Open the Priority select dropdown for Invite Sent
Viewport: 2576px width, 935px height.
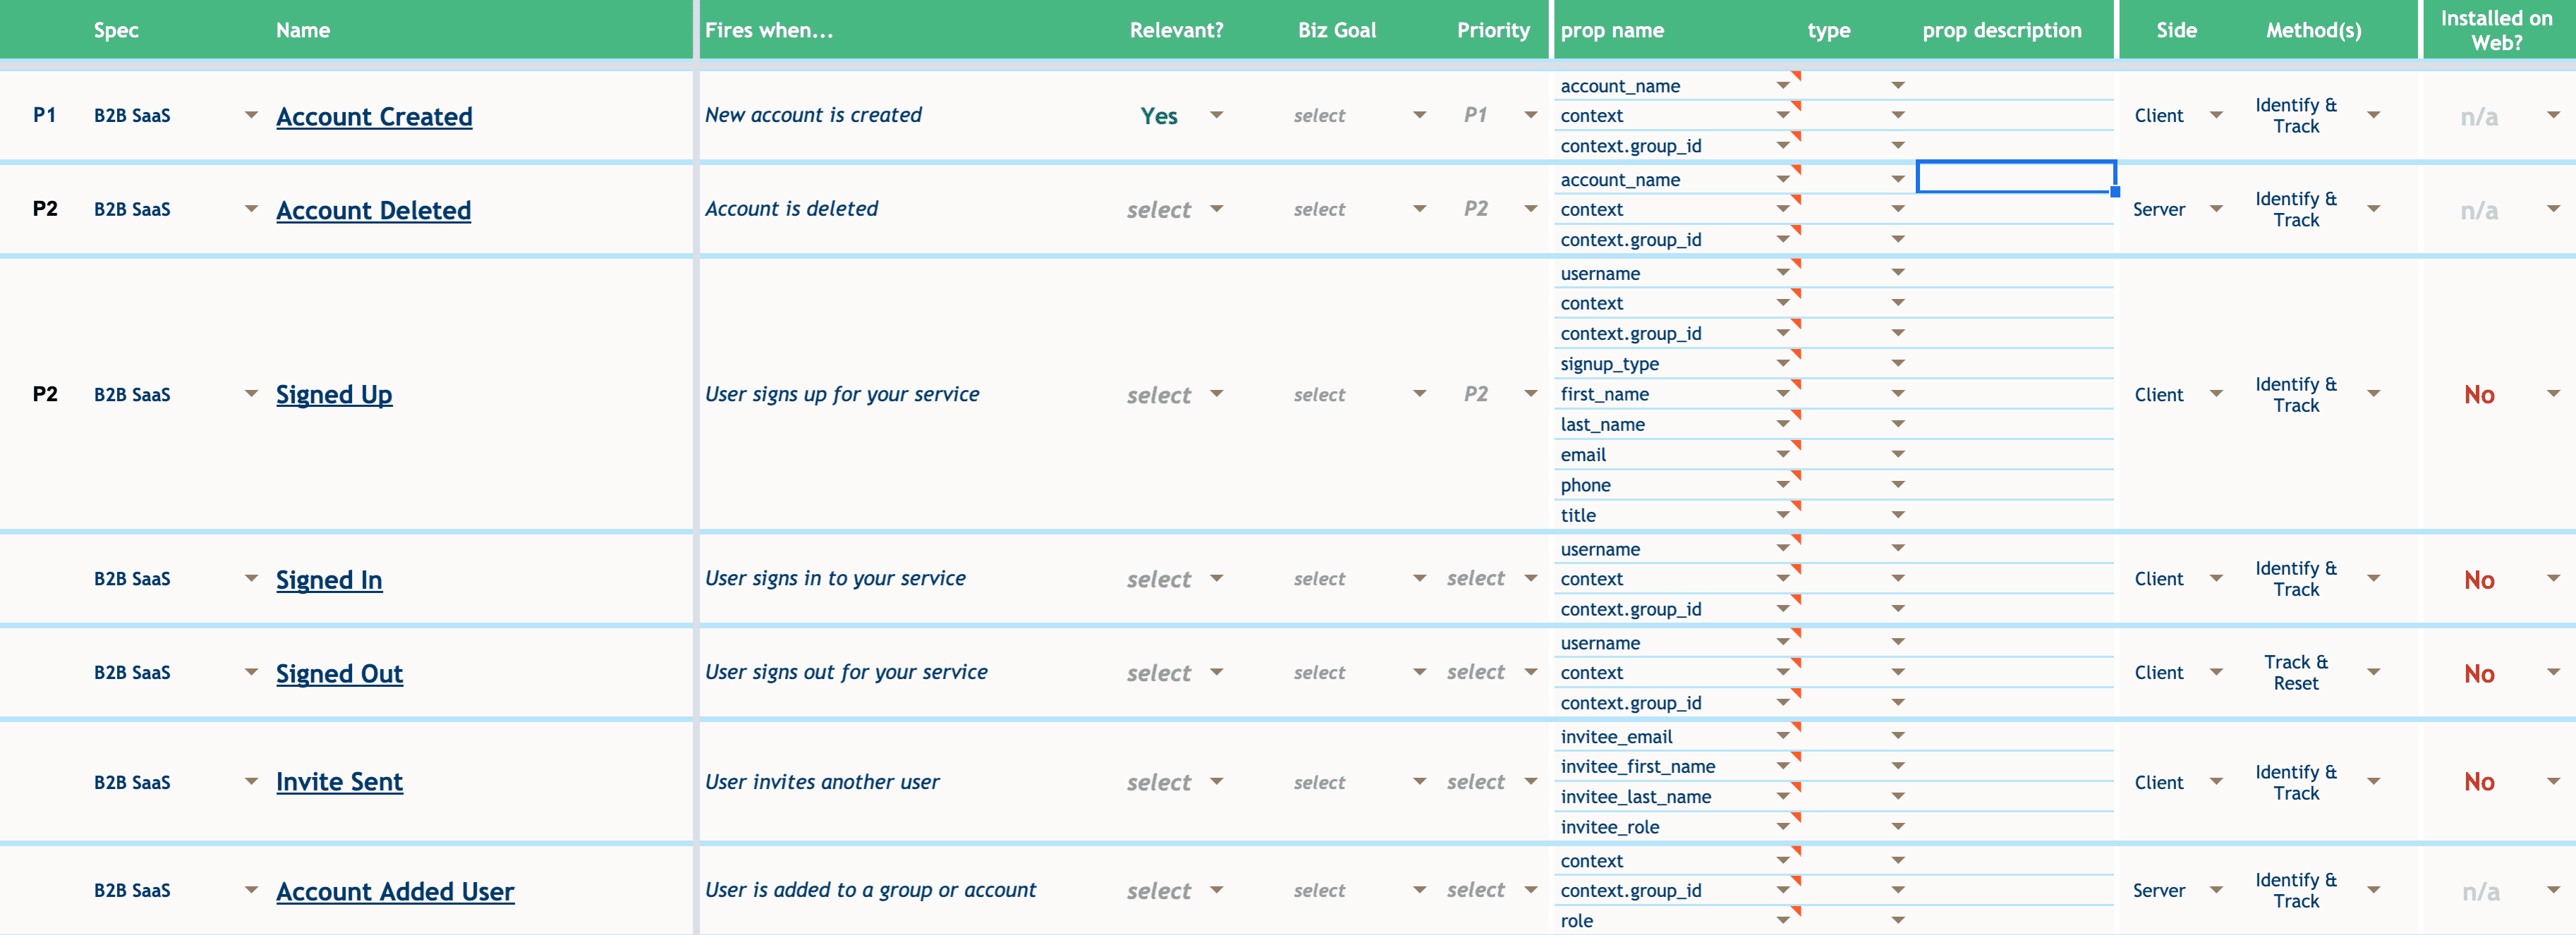1531,781
